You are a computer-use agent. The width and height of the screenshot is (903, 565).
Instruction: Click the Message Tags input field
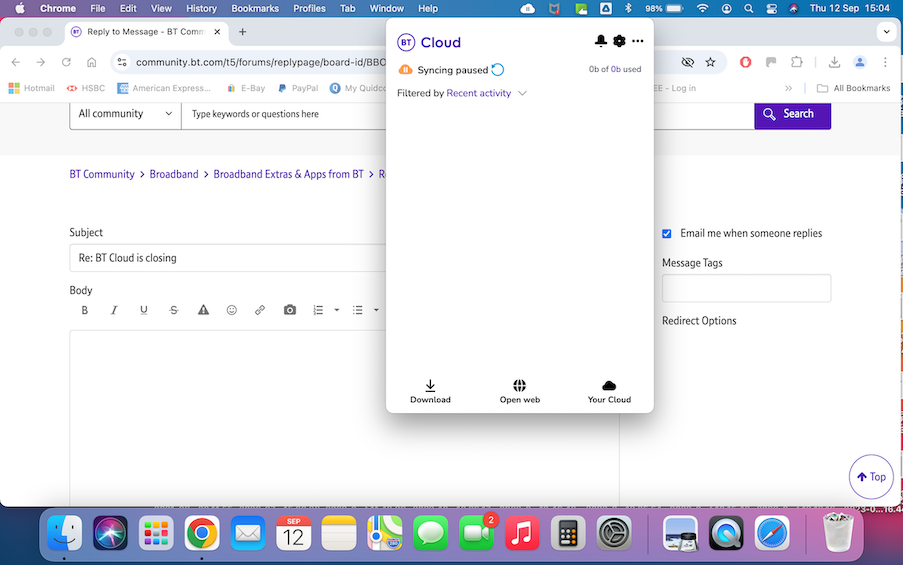746,288
